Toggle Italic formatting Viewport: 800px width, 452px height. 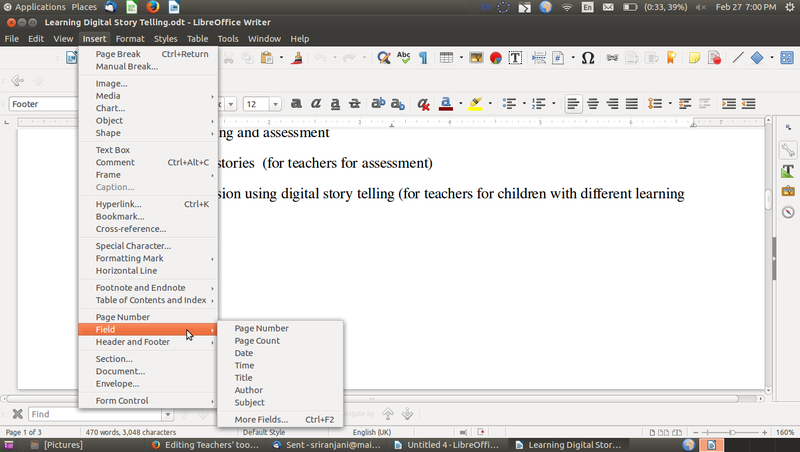(x=316, y=104)
